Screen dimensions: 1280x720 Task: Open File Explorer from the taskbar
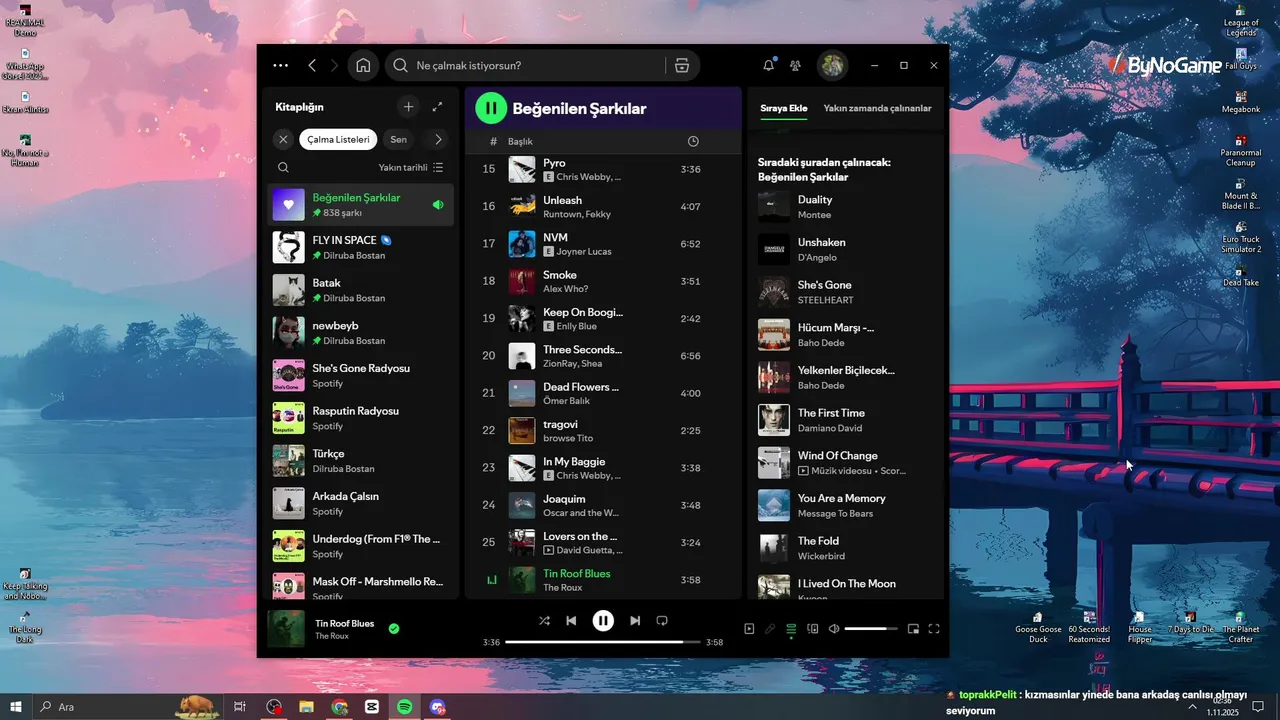pos(307,706)
